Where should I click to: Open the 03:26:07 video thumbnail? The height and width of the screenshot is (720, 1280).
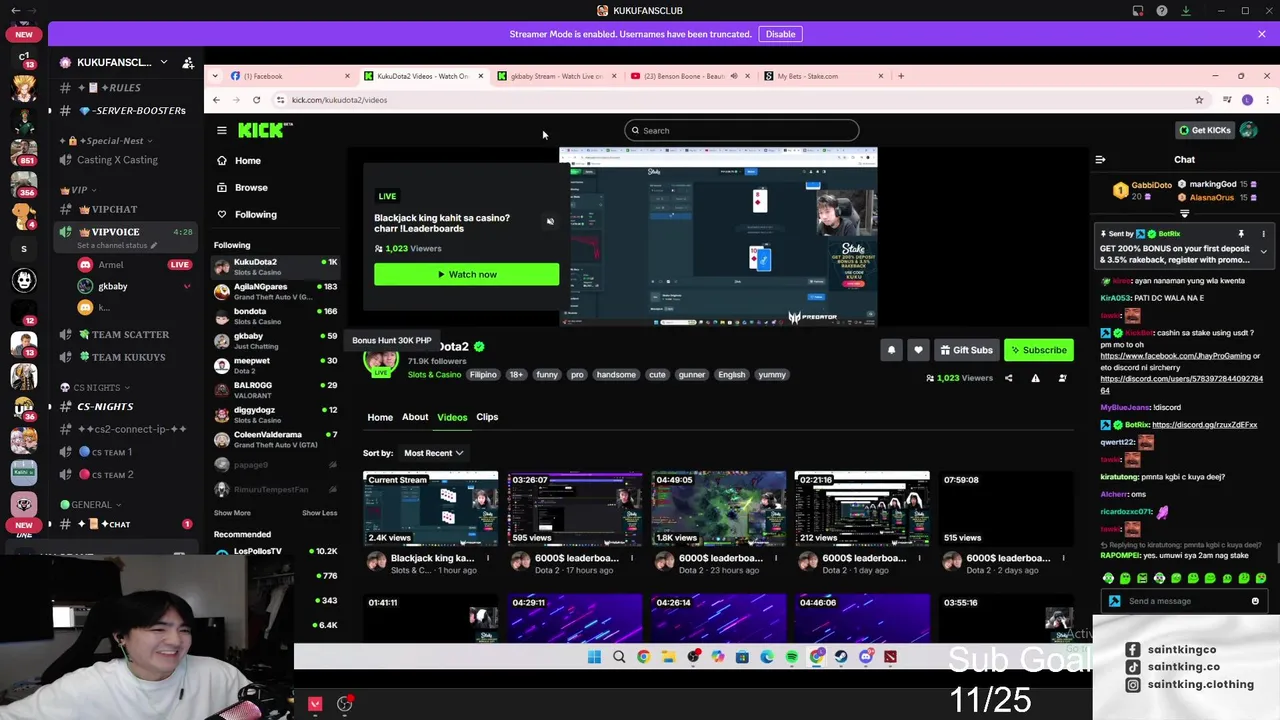(x=574, y=508)
